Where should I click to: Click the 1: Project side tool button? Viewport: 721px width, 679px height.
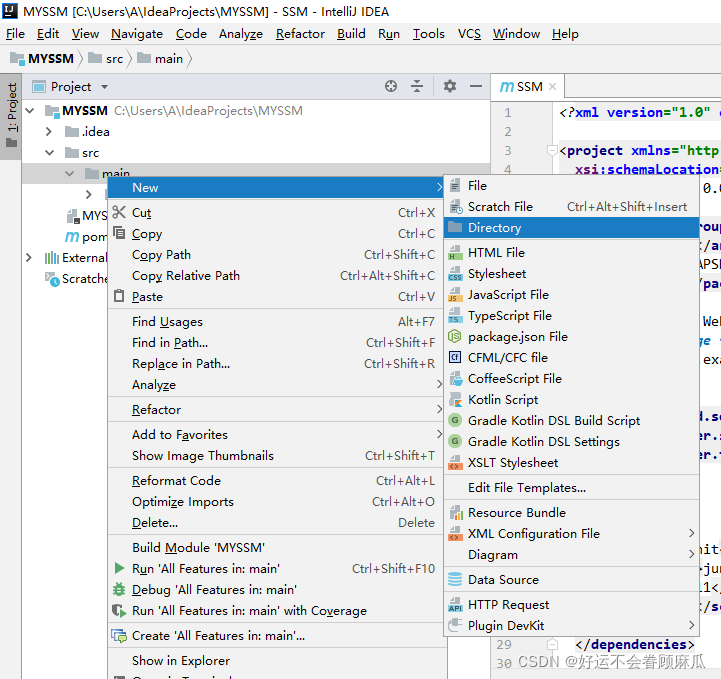12,112
